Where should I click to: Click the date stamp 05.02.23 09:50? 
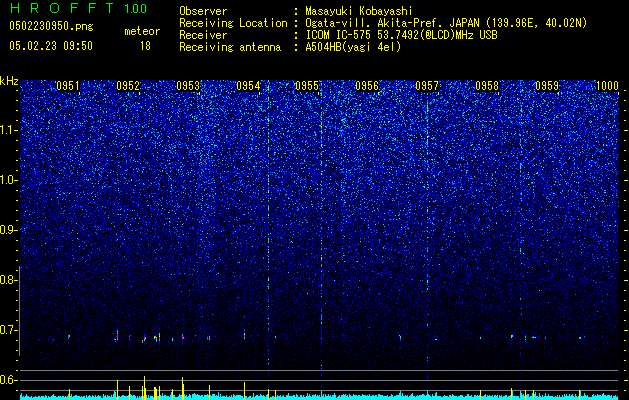pyautogui.click(x=51, y=46)
